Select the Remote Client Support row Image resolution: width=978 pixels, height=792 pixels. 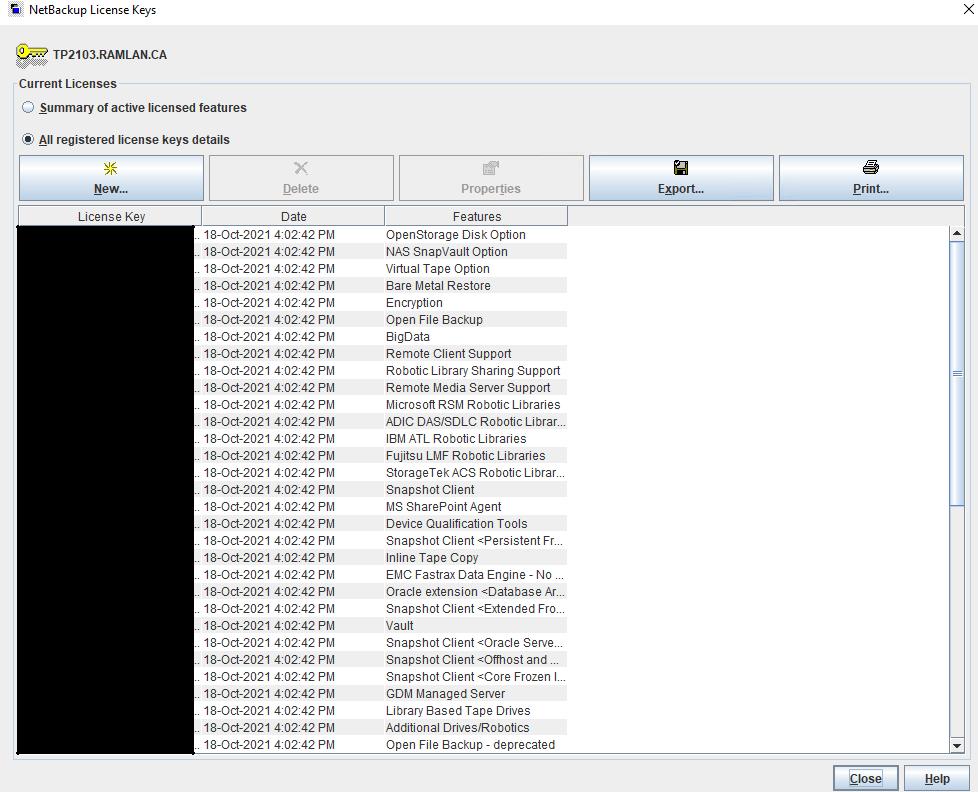click(x=293, y=354)
